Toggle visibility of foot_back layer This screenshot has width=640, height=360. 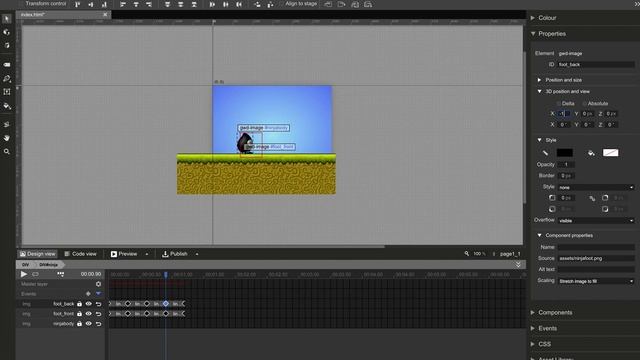[89, 304]
